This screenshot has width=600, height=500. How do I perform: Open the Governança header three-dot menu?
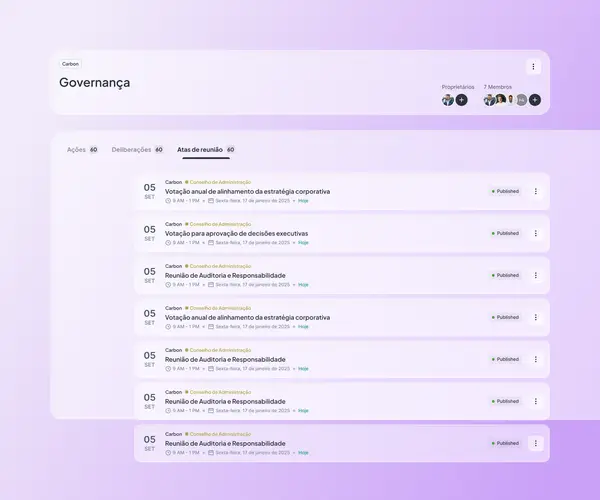pyautogui.click(x=533, y=67)
